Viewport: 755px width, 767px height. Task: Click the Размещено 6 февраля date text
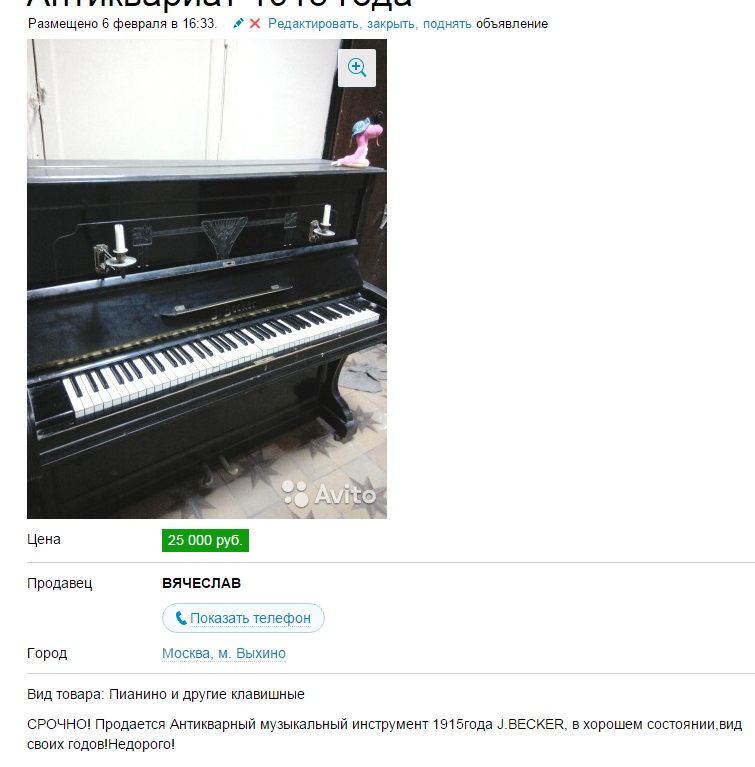[122, 23]
